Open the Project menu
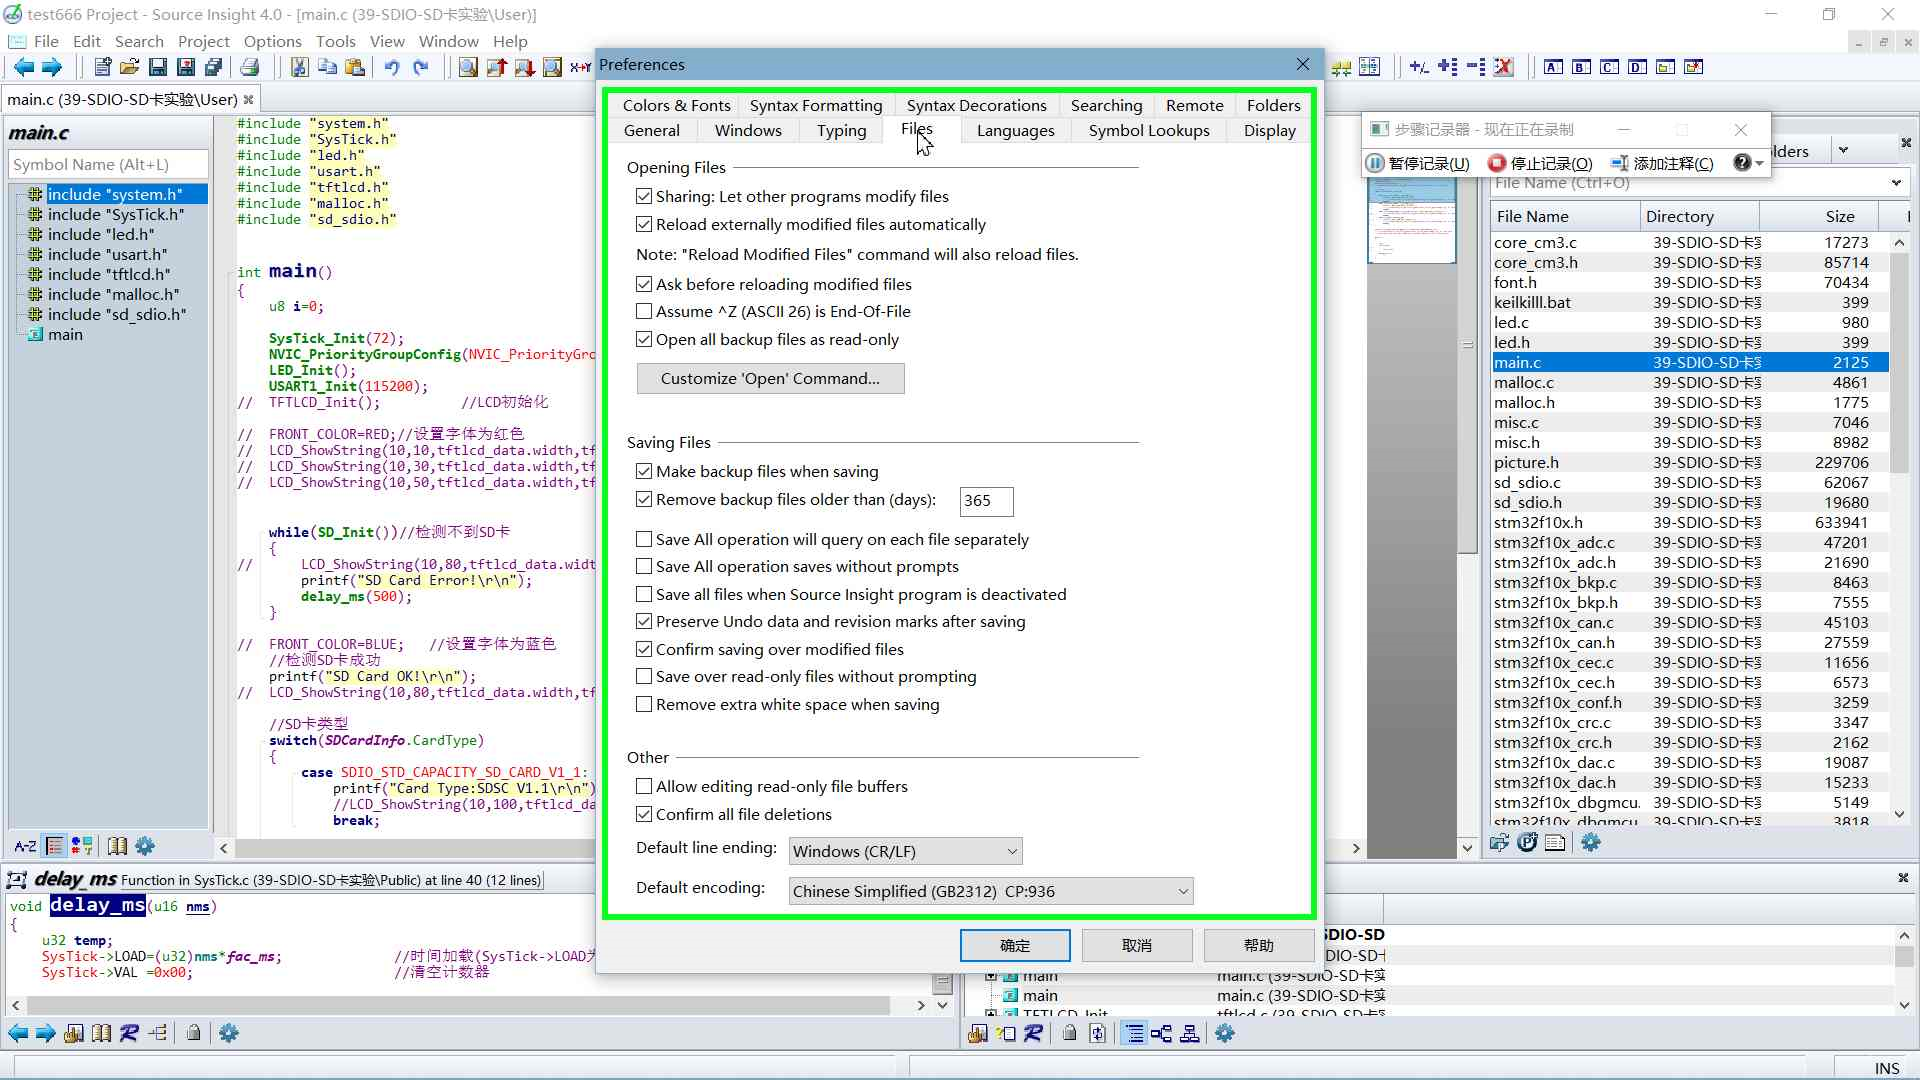Image resolution: width=1920 pixels, height=1080 pixels. [203, 41]
